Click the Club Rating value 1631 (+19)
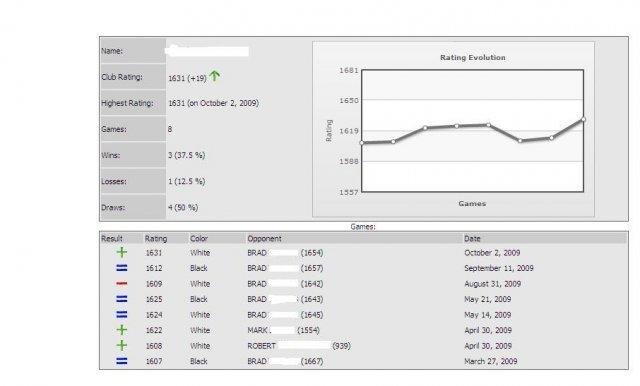The image size is (640, 386). click(187, 78)
